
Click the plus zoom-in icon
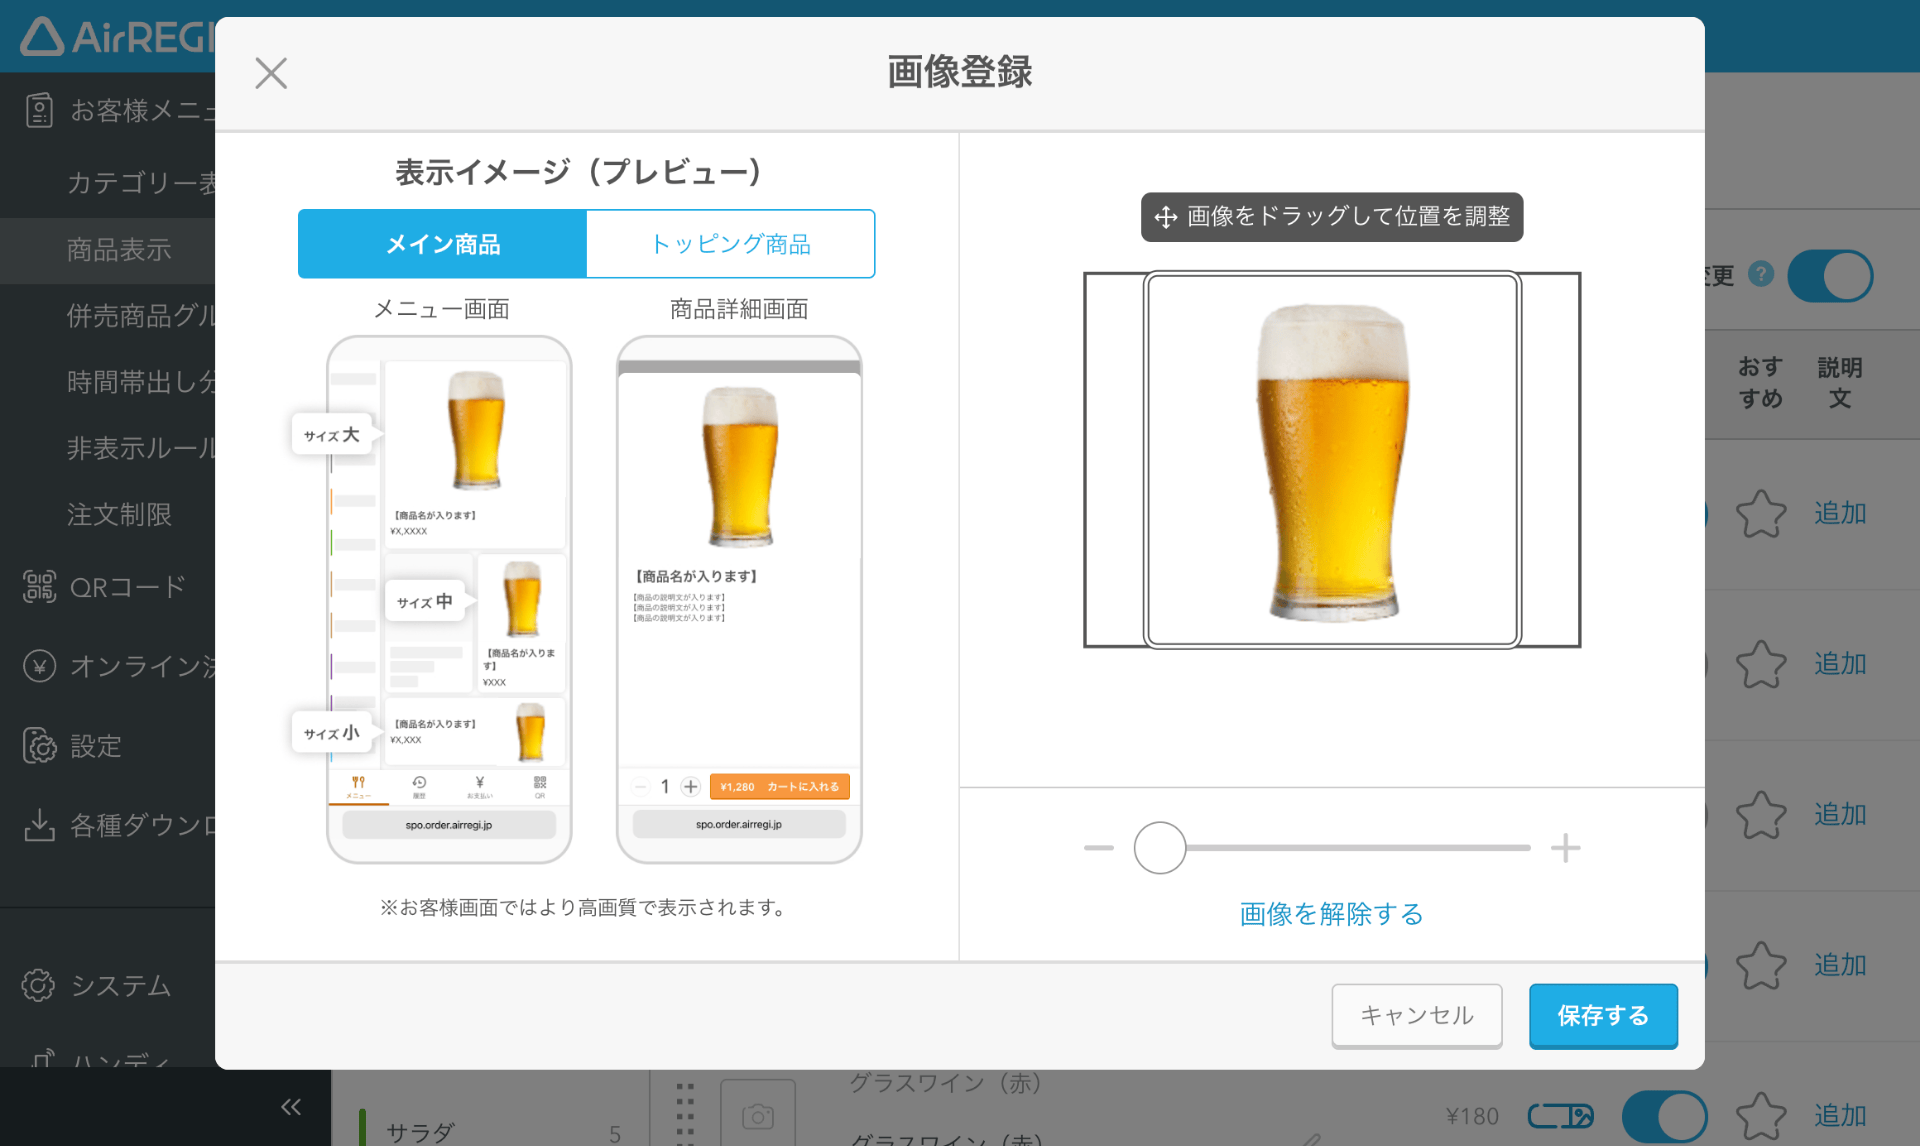click(x=1566, y=848)
